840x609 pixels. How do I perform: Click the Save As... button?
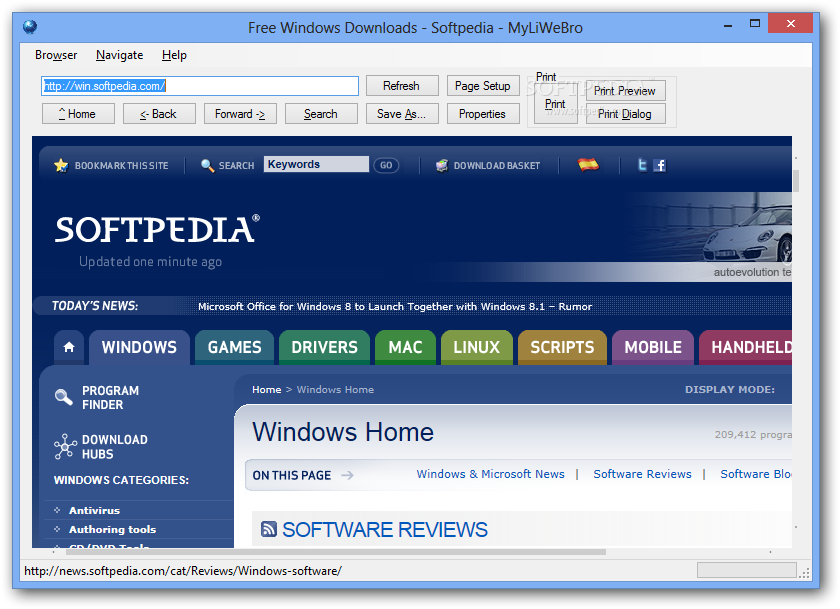coord(402,114)
